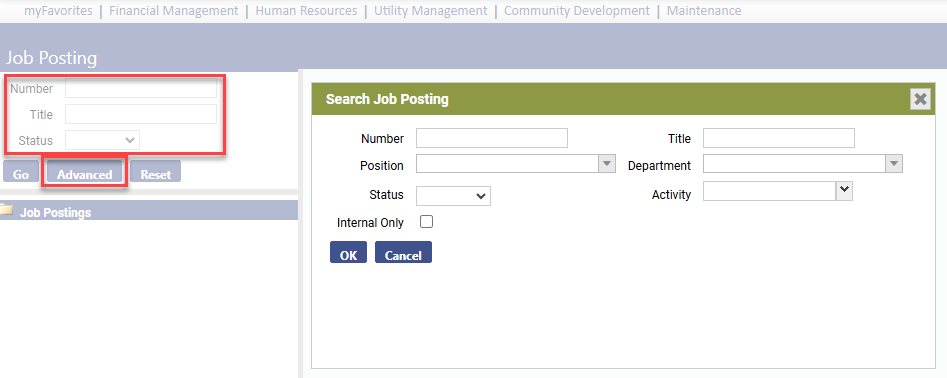The image size is (947, 378).
Task: Expand the Position dropdown arrow
Action: (x=606, y=164)
